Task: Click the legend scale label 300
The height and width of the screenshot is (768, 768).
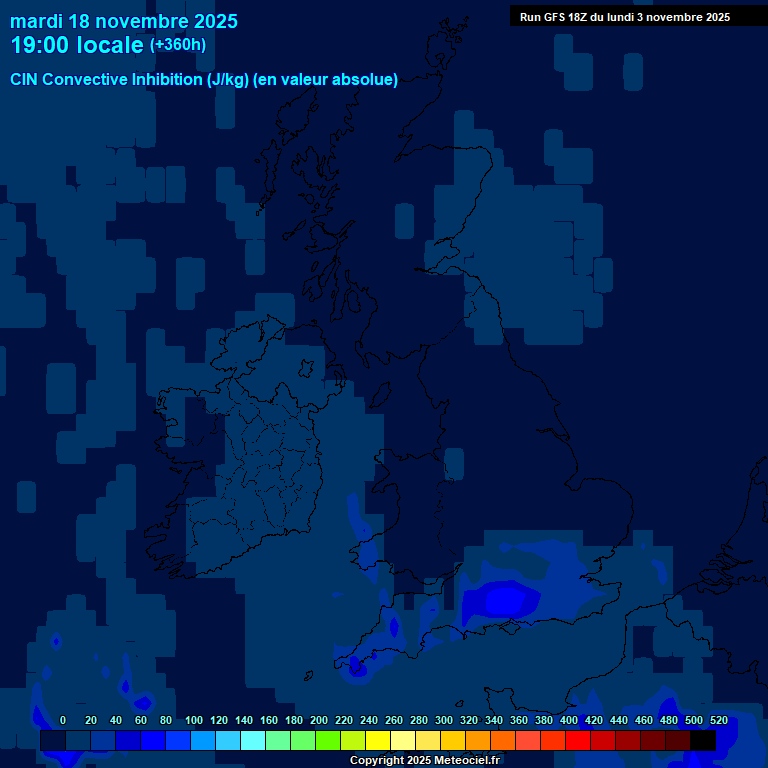Action: (443, 720)
